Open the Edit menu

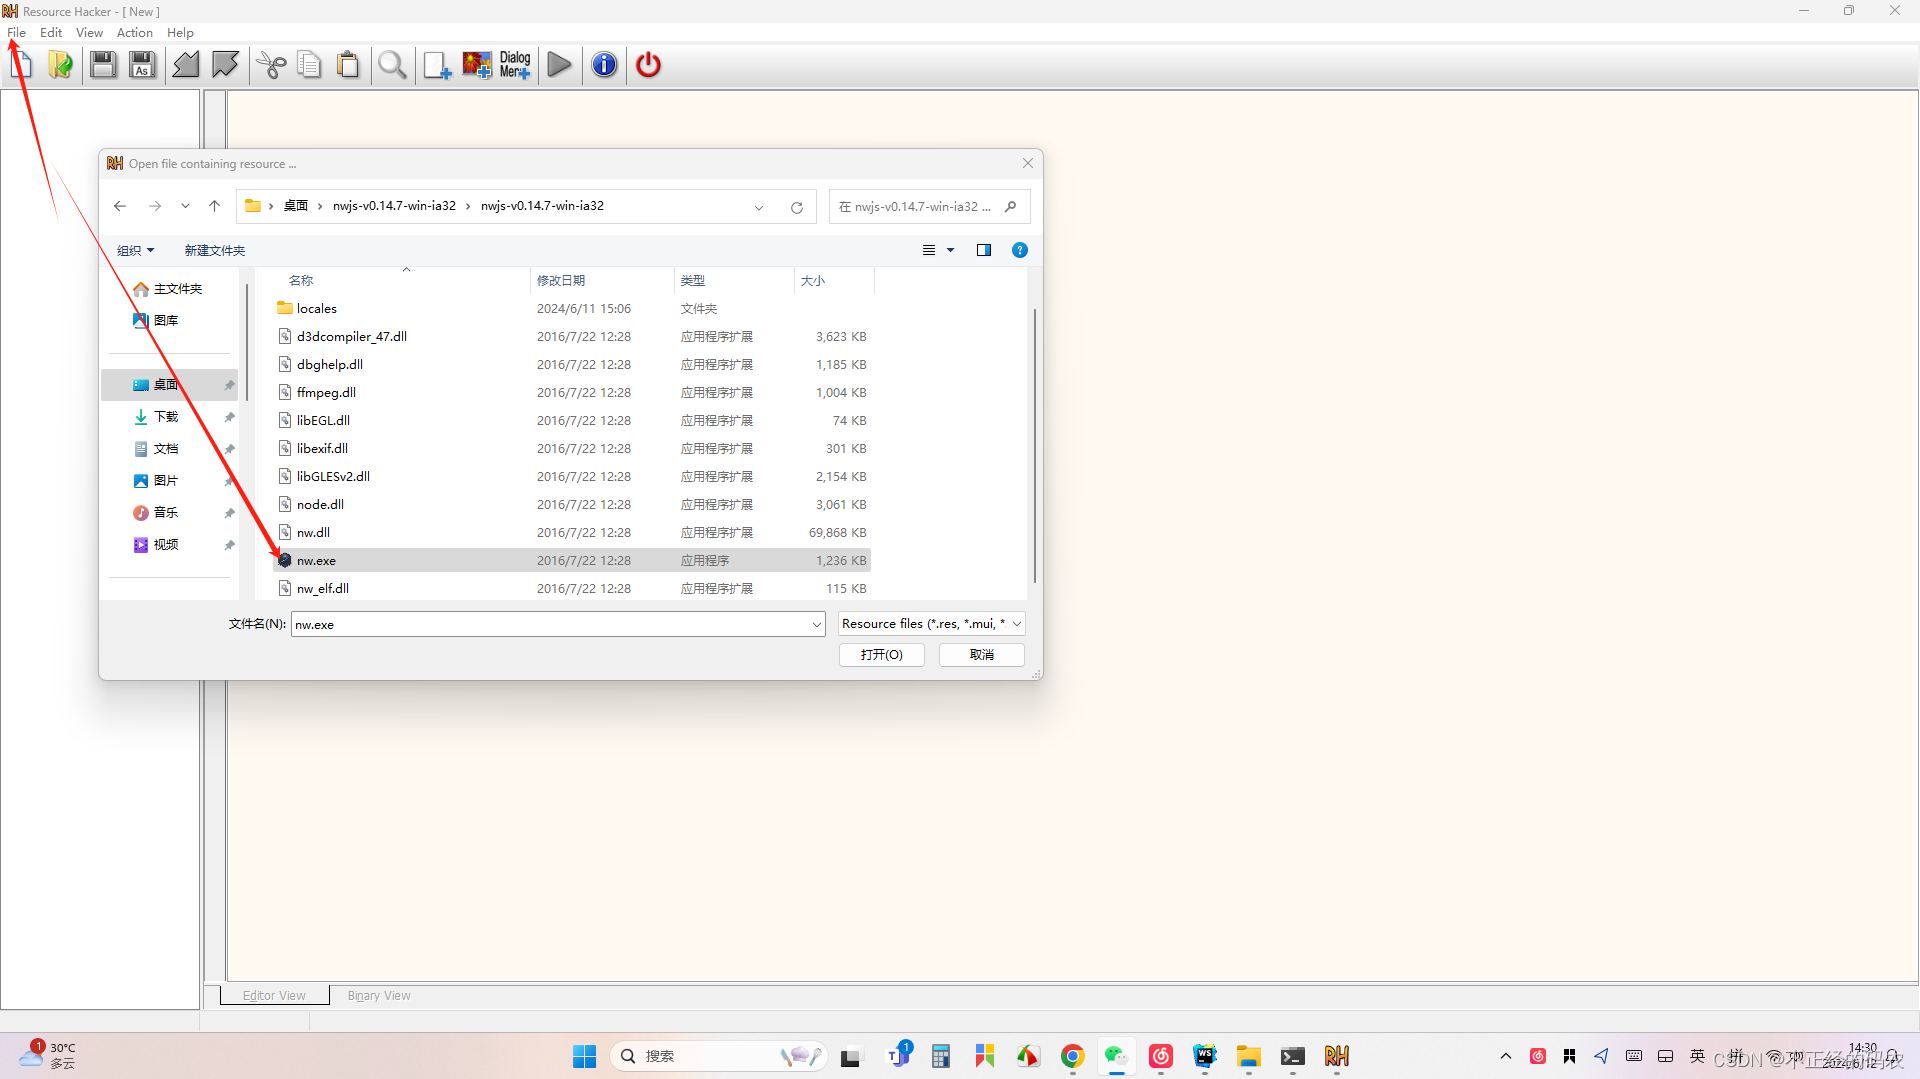[x=51, y=33]
